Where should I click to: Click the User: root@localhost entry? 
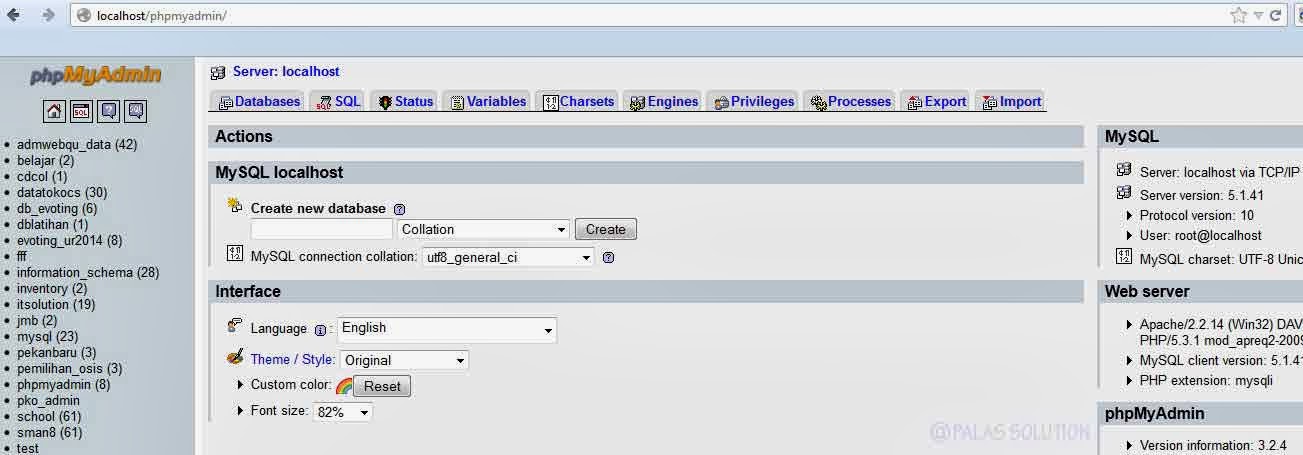click(1200, 235)
